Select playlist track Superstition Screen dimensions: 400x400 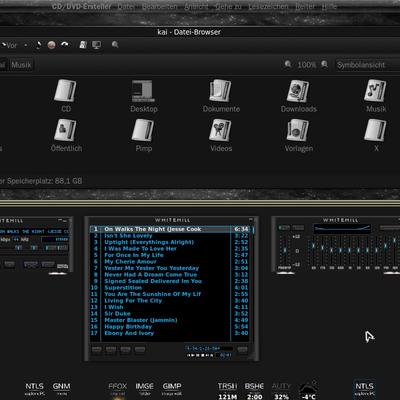coord(169,288)
